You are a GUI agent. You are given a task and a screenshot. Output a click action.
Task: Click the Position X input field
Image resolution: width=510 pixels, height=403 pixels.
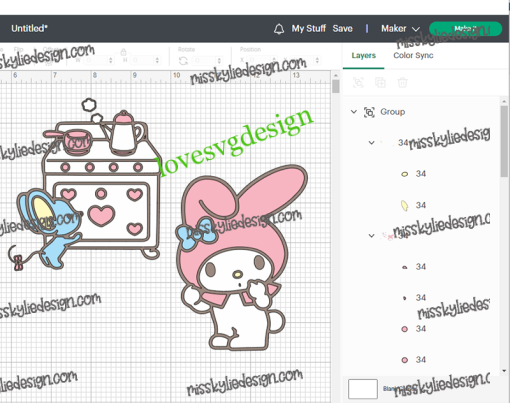click(259, 60)
